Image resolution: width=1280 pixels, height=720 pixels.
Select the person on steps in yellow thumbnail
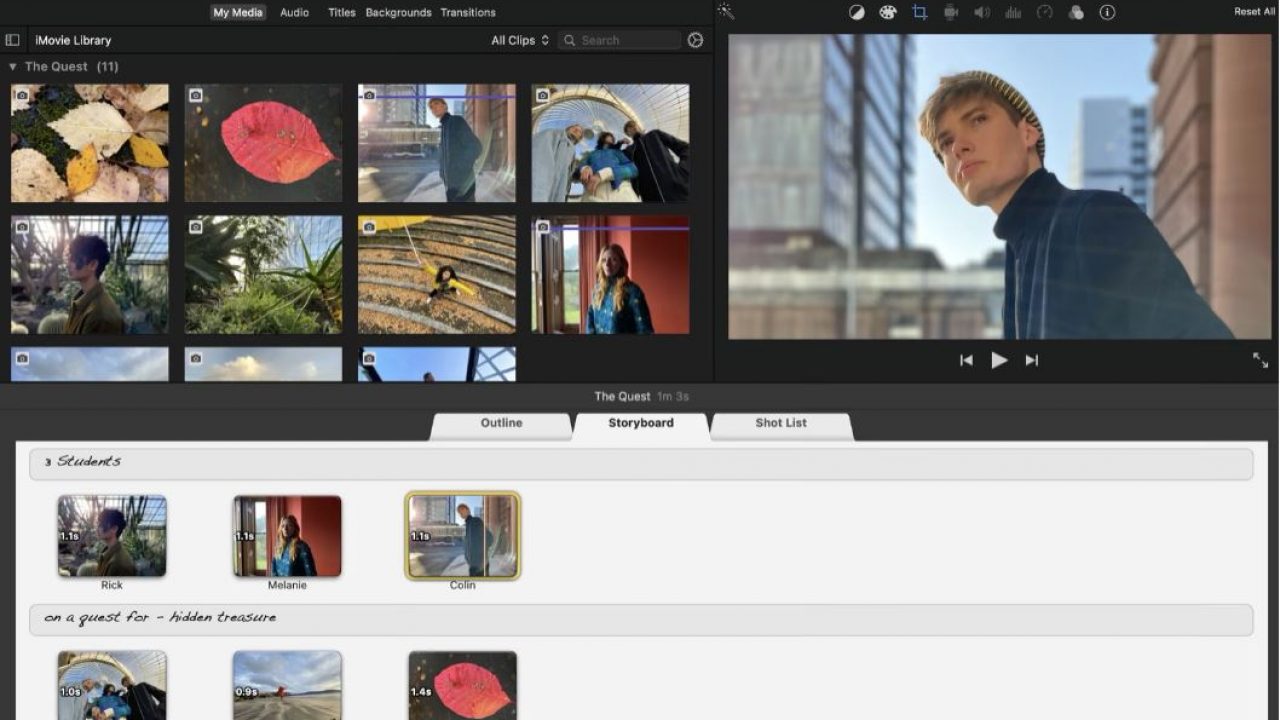pos(437,275)
